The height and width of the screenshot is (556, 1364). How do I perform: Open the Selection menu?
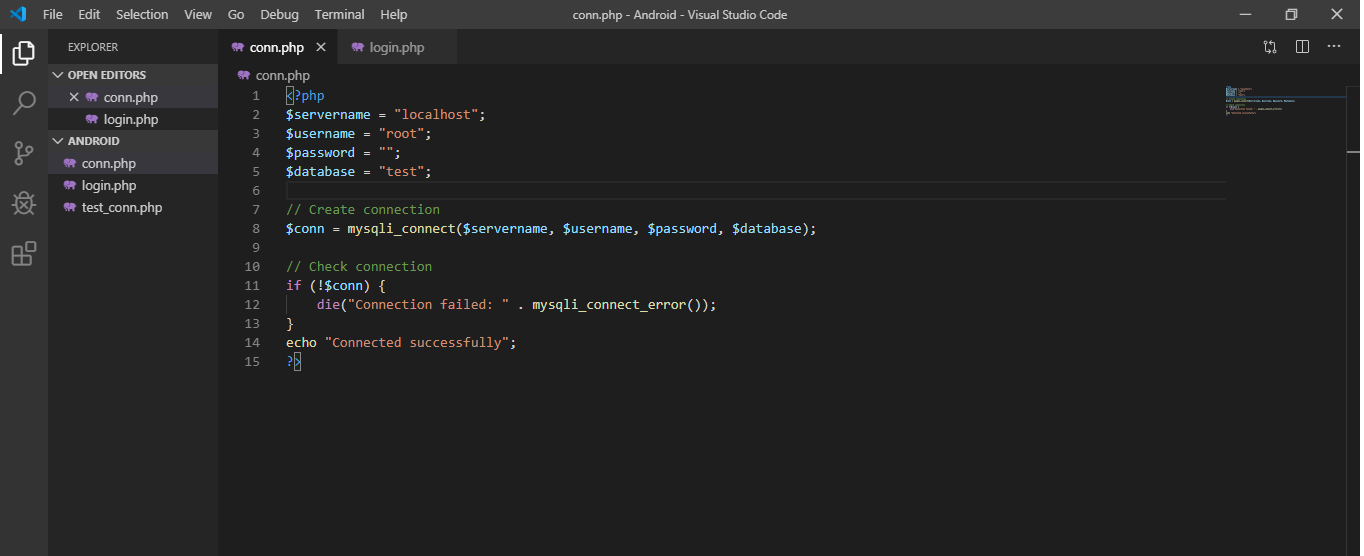coord(142,14)
